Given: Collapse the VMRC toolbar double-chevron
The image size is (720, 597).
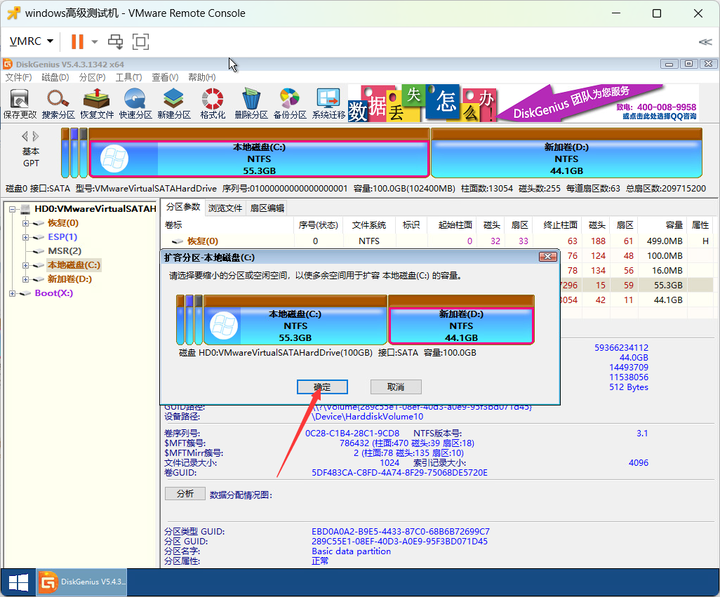Looking at the screenshot, I should pyautogui.click(x=705, y=42).
